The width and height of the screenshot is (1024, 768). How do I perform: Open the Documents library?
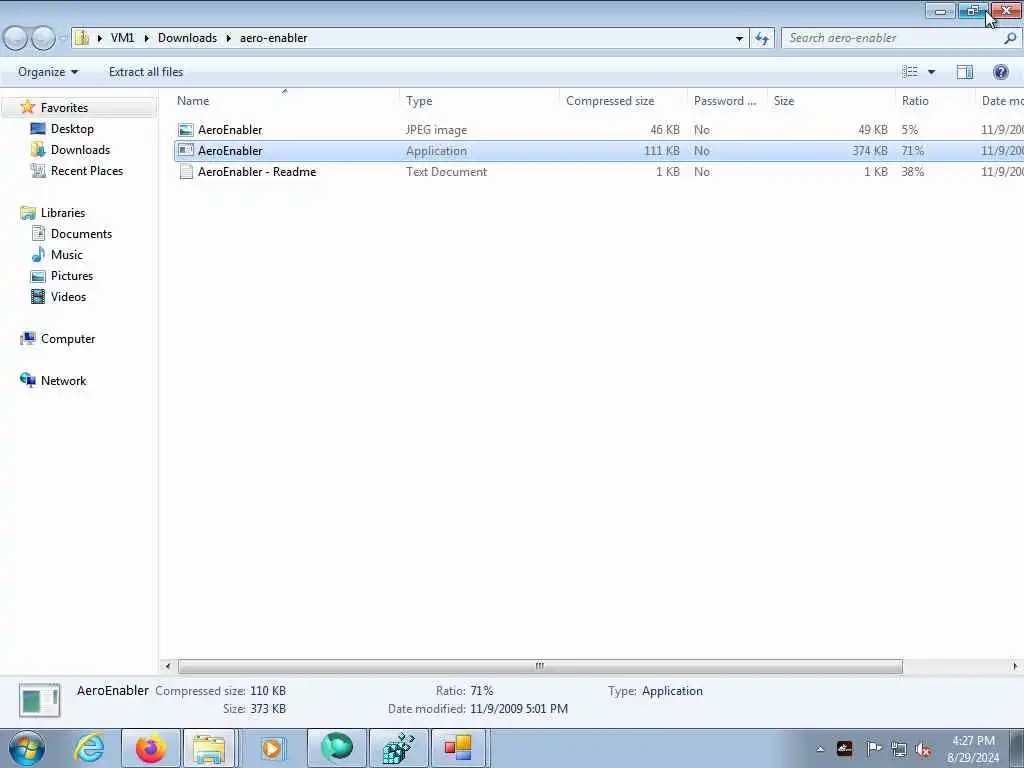(81, 233)
